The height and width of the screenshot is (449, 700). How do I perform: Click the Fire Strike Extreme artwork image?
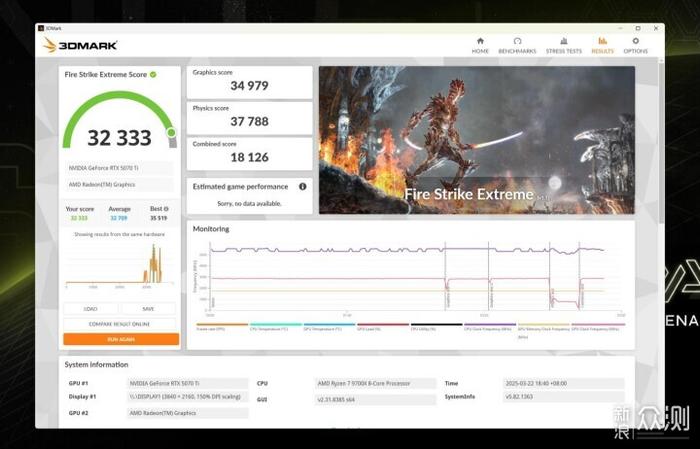(476, 140)
